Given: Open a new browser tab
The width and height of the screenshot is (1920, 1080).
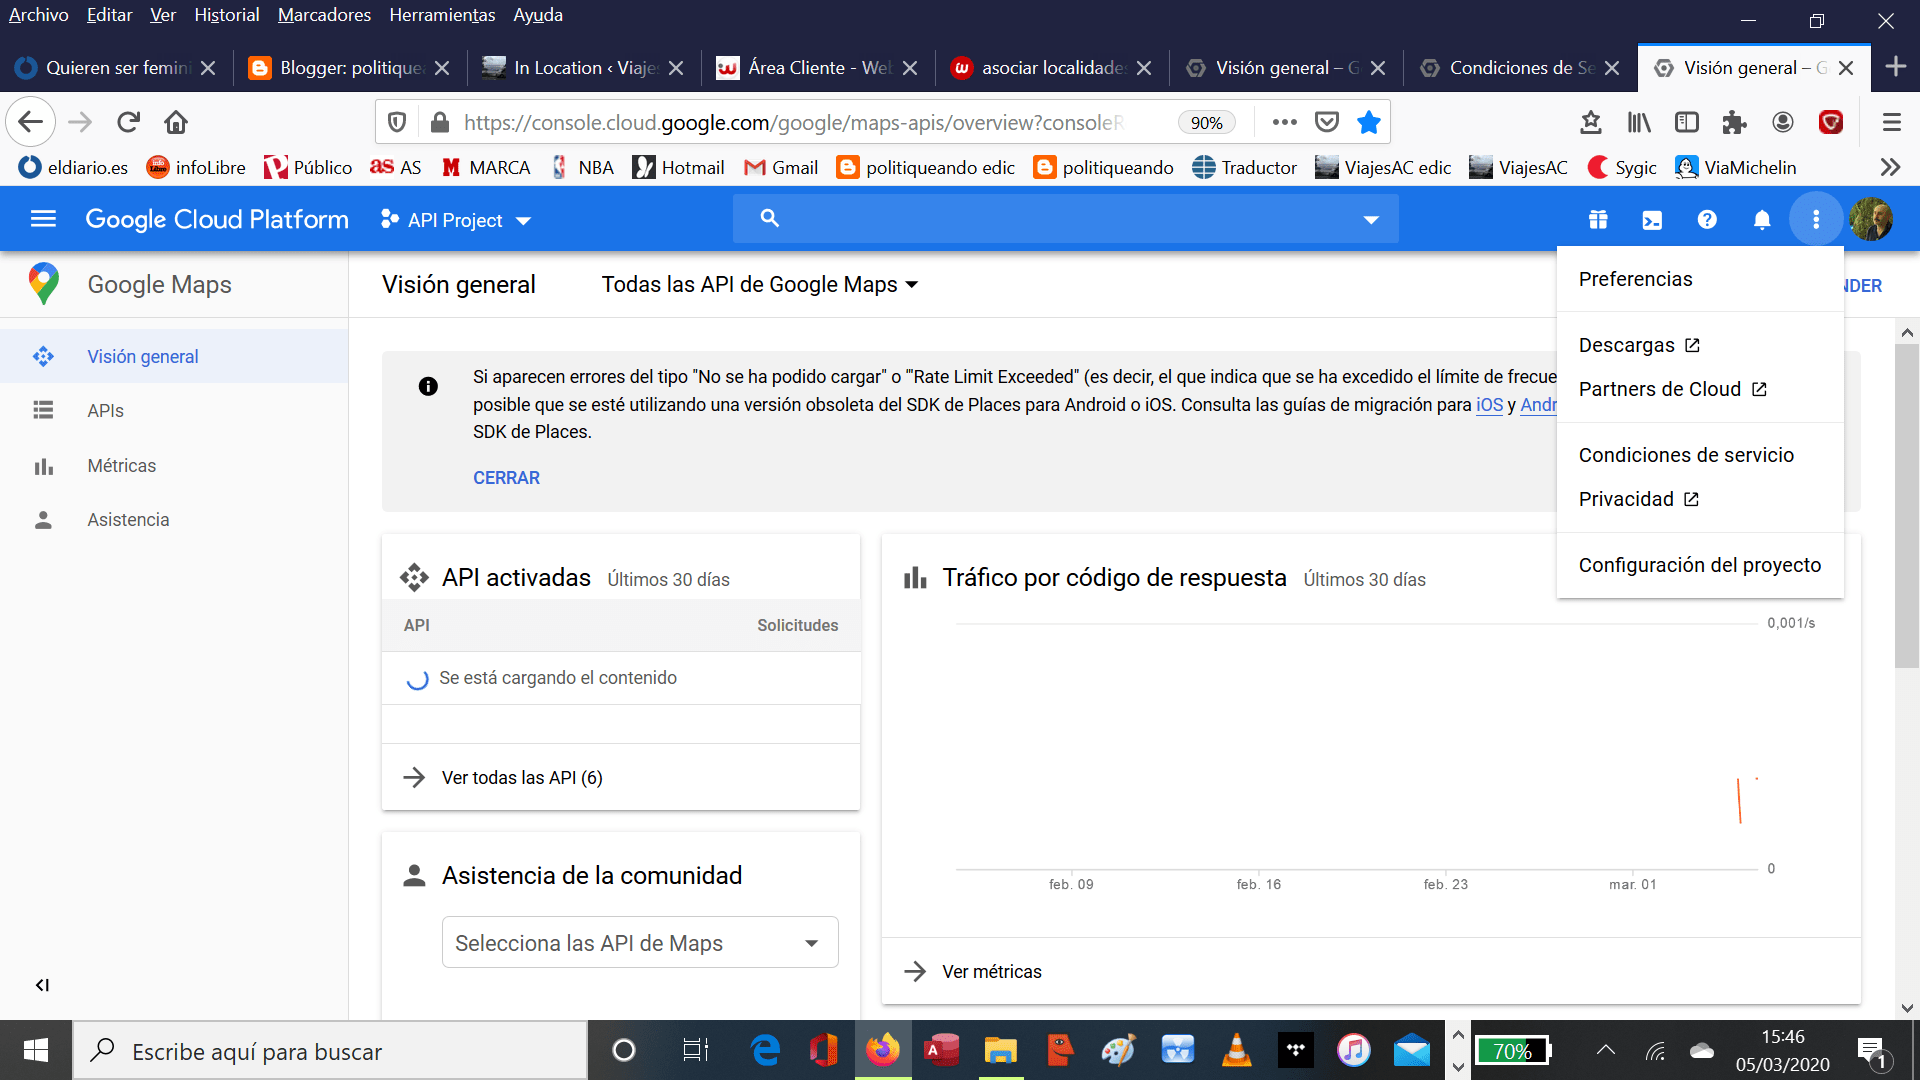Looking at the screenshot, I should pyautogui.click(x=1895, y=67).
